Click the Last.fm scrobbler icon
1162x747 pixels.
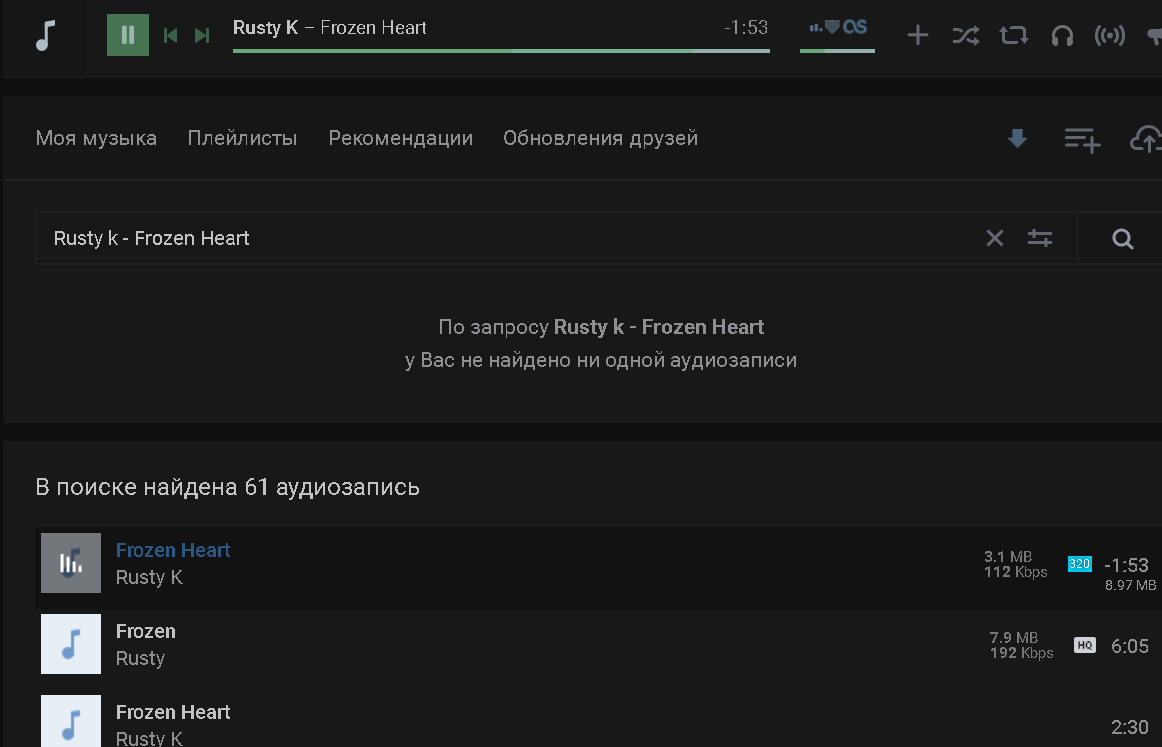pyautogui.click(x=838, y=27)
